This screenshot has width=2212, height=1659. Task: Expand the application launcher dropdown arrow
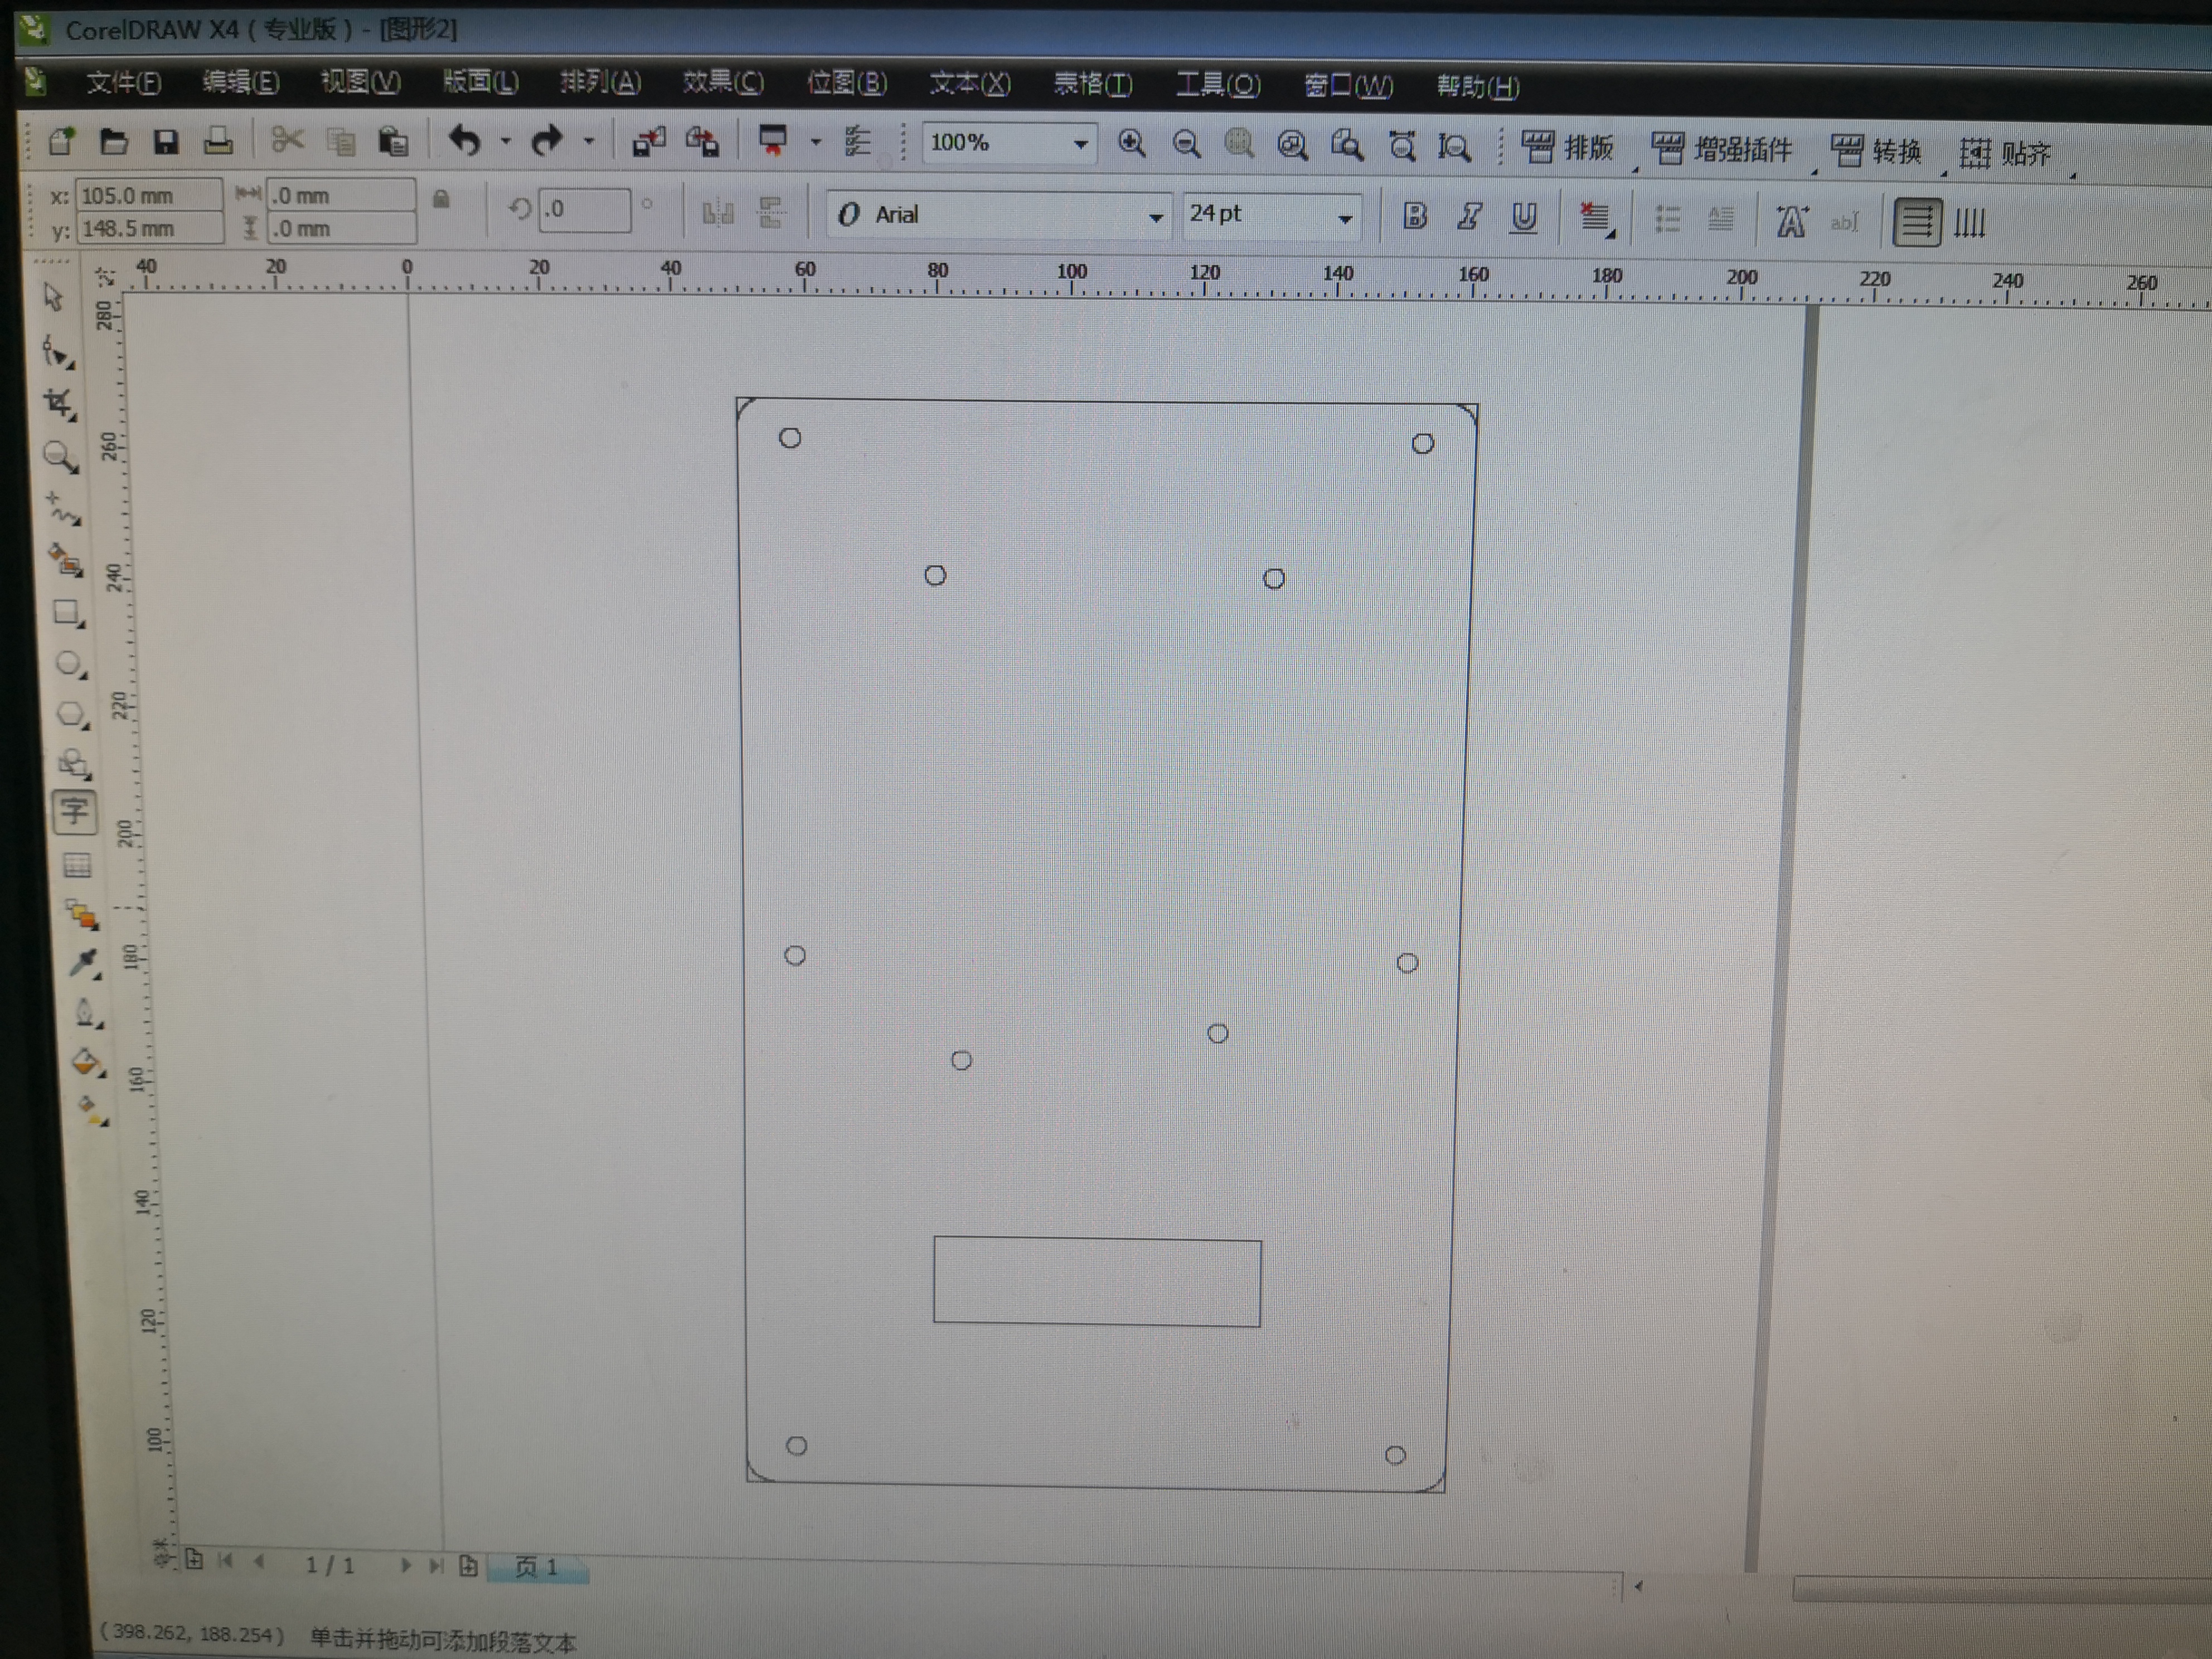click(816, 143)
